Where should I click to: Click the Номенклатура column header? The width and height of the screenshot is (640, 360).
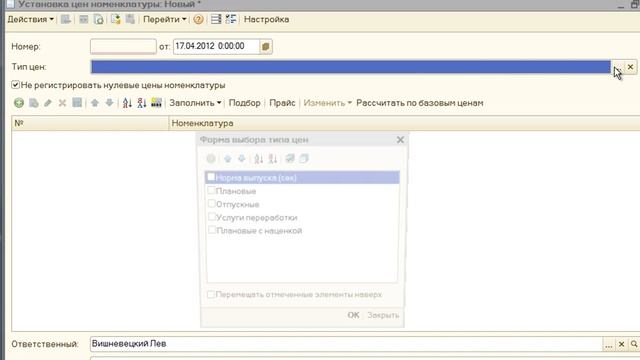404,123
